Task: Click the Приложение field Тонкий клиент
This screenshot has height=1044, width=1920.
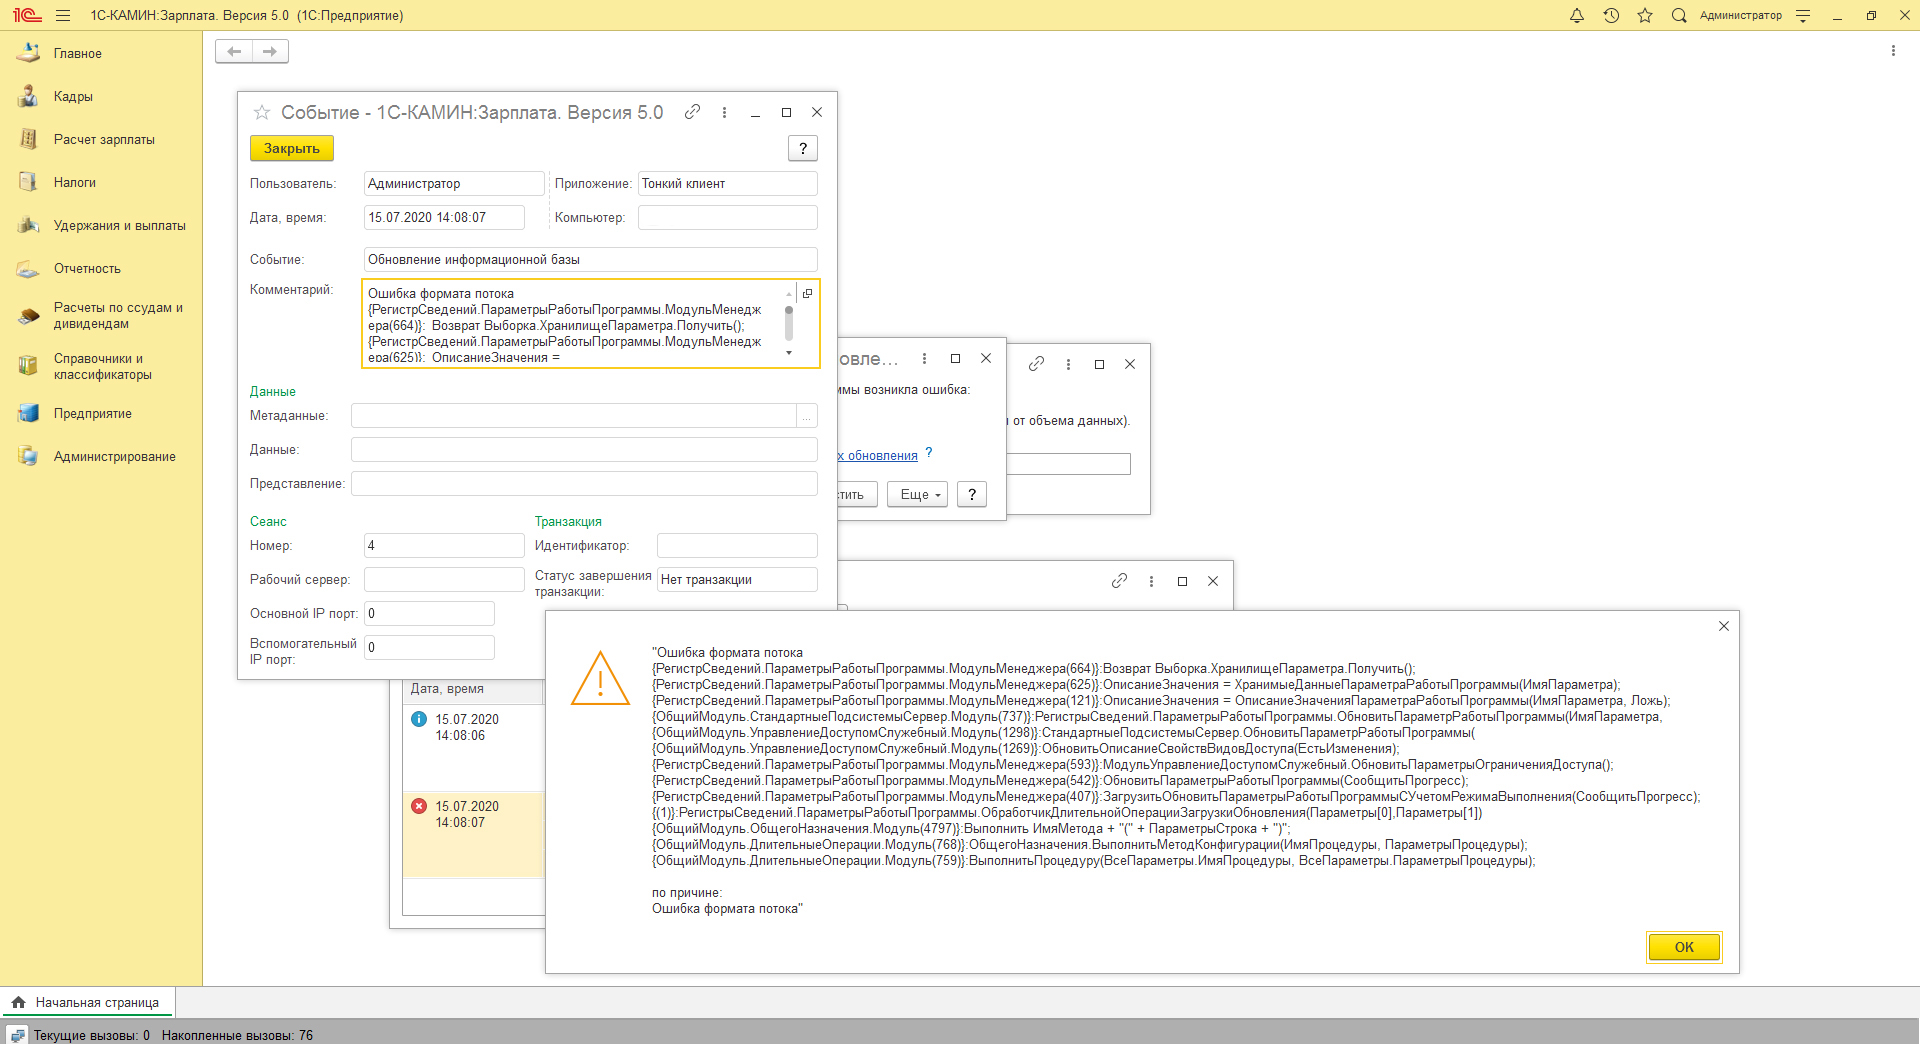Action: coord(727,184)
